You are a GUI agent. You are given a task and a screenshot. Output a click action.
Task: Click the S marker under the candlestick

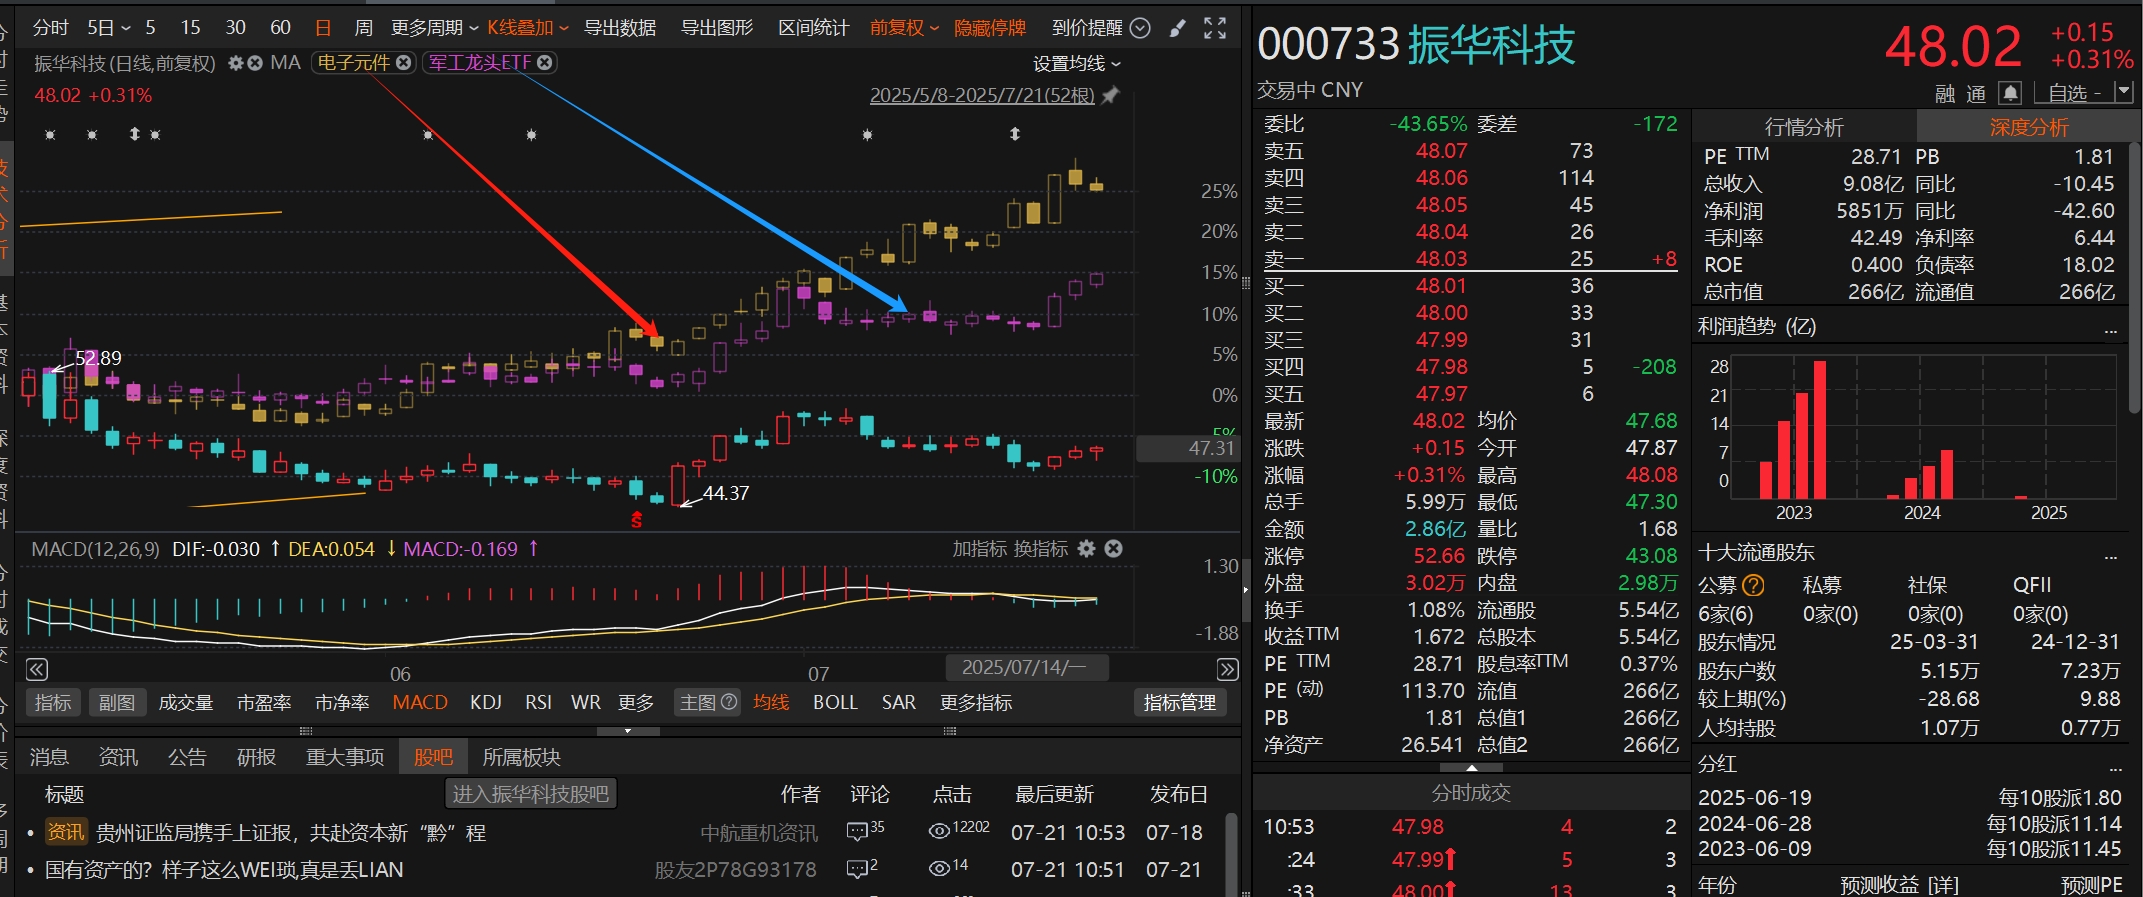click(x=636, y=520)
